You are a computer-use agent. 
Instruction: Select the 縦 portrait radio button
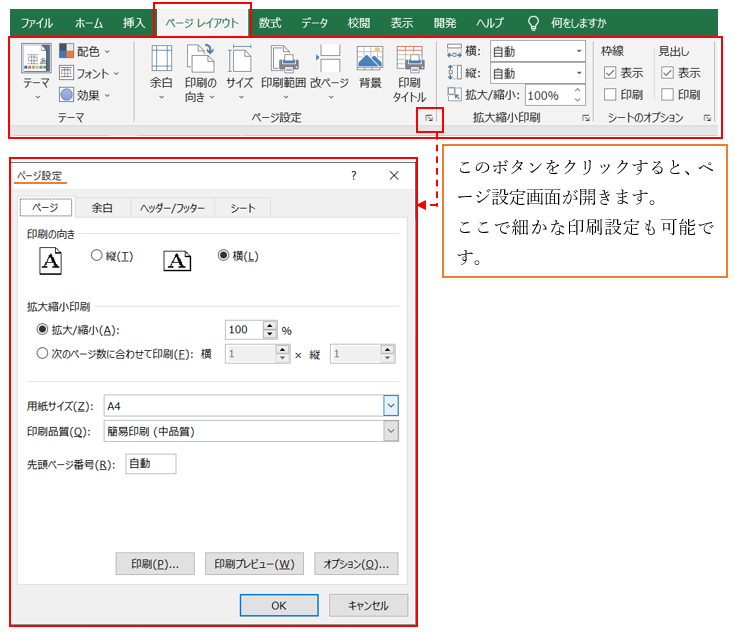[97, 256]
